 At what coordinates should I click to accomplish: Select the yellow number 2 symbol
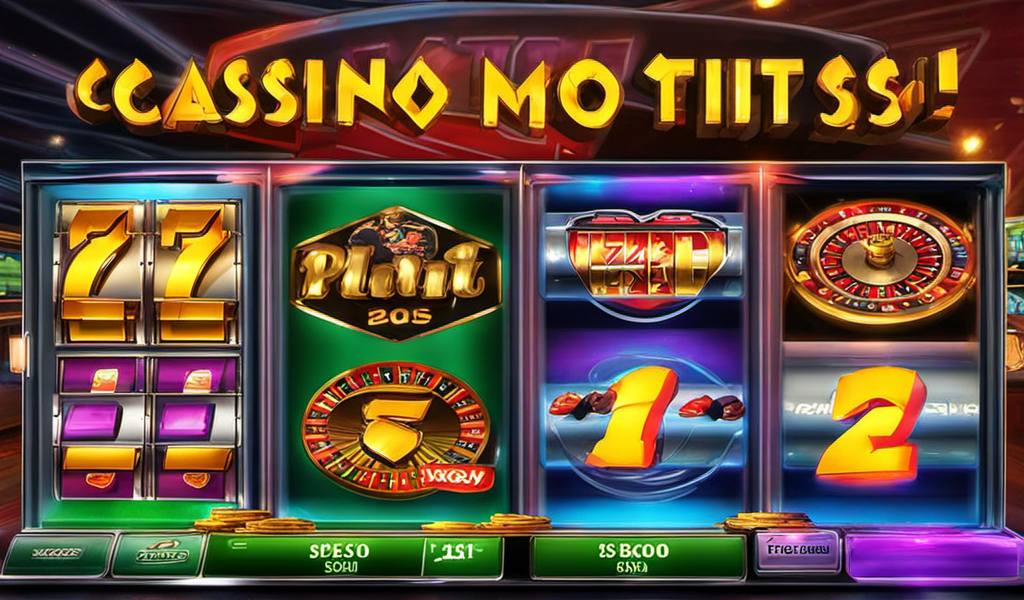(x=872, y=424)
